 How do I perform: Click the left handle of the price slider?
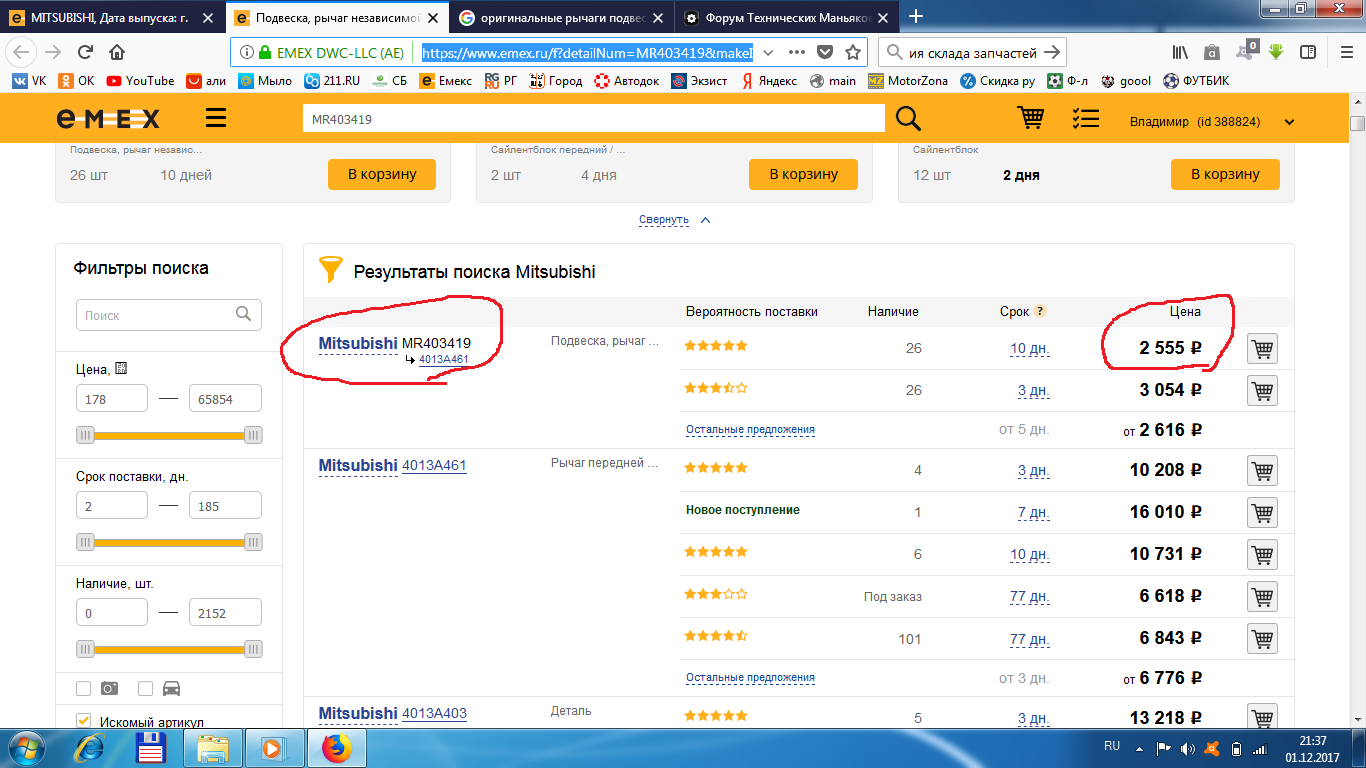[x=86, y=435]
